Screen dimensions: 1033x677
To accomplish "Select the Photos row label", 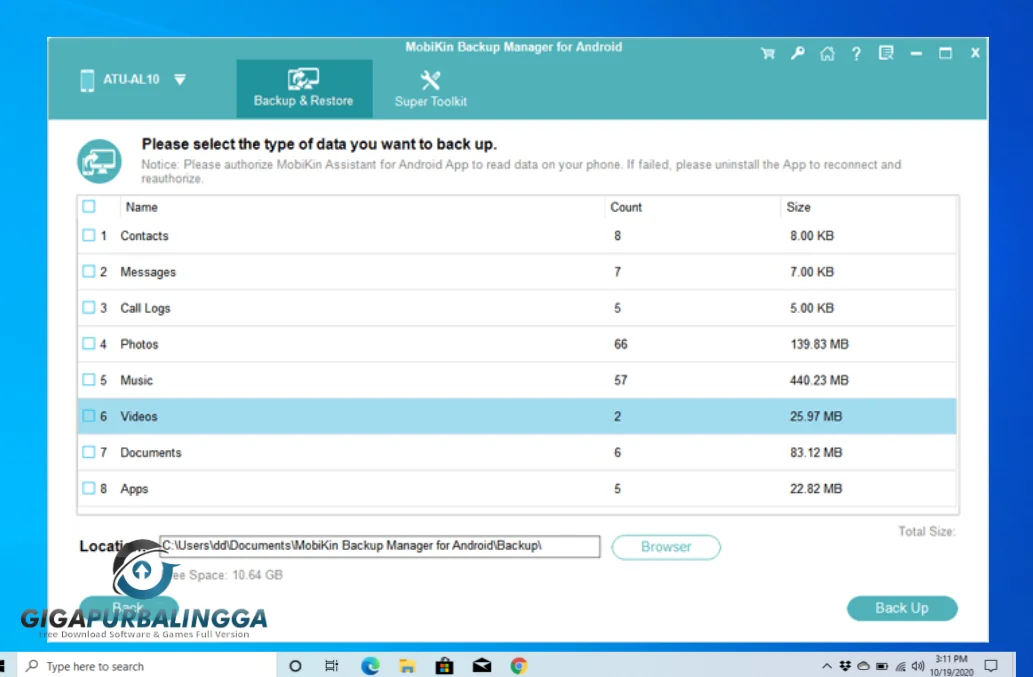I will pyautogui.click(x=139, y=344).
